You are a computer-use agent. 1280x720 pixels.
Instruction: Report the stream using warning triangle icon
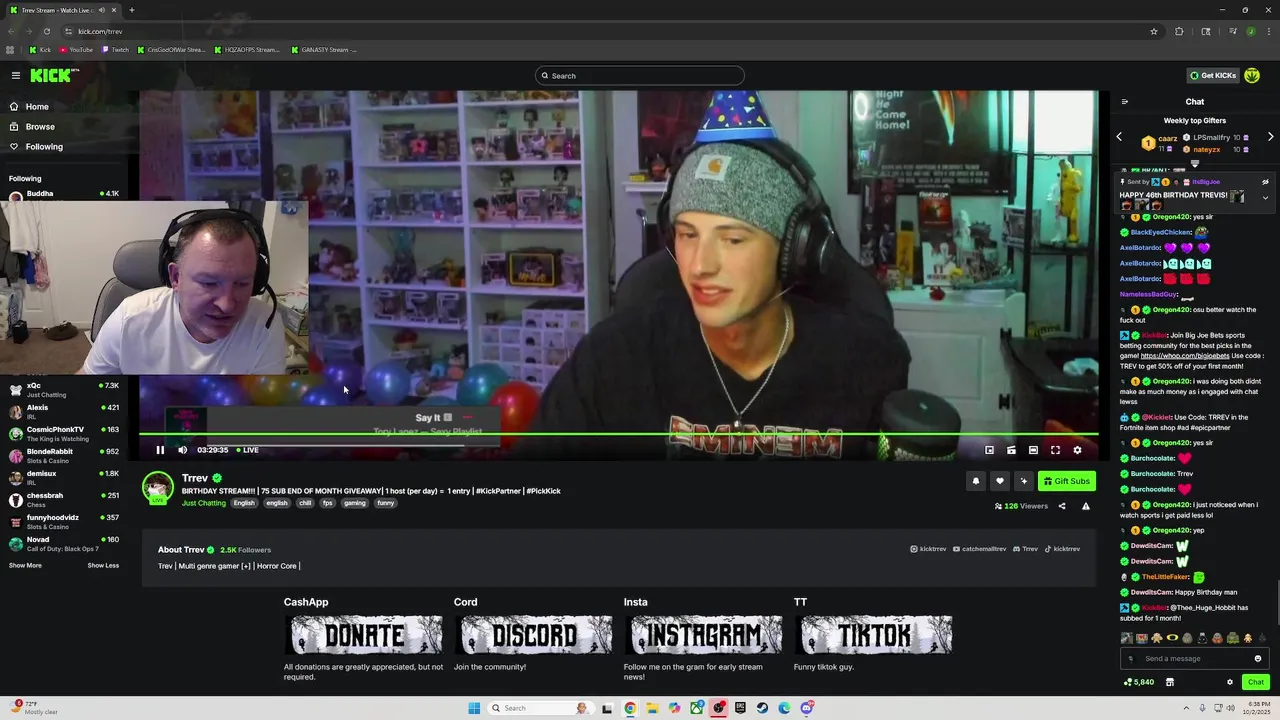coord(1086,506)
